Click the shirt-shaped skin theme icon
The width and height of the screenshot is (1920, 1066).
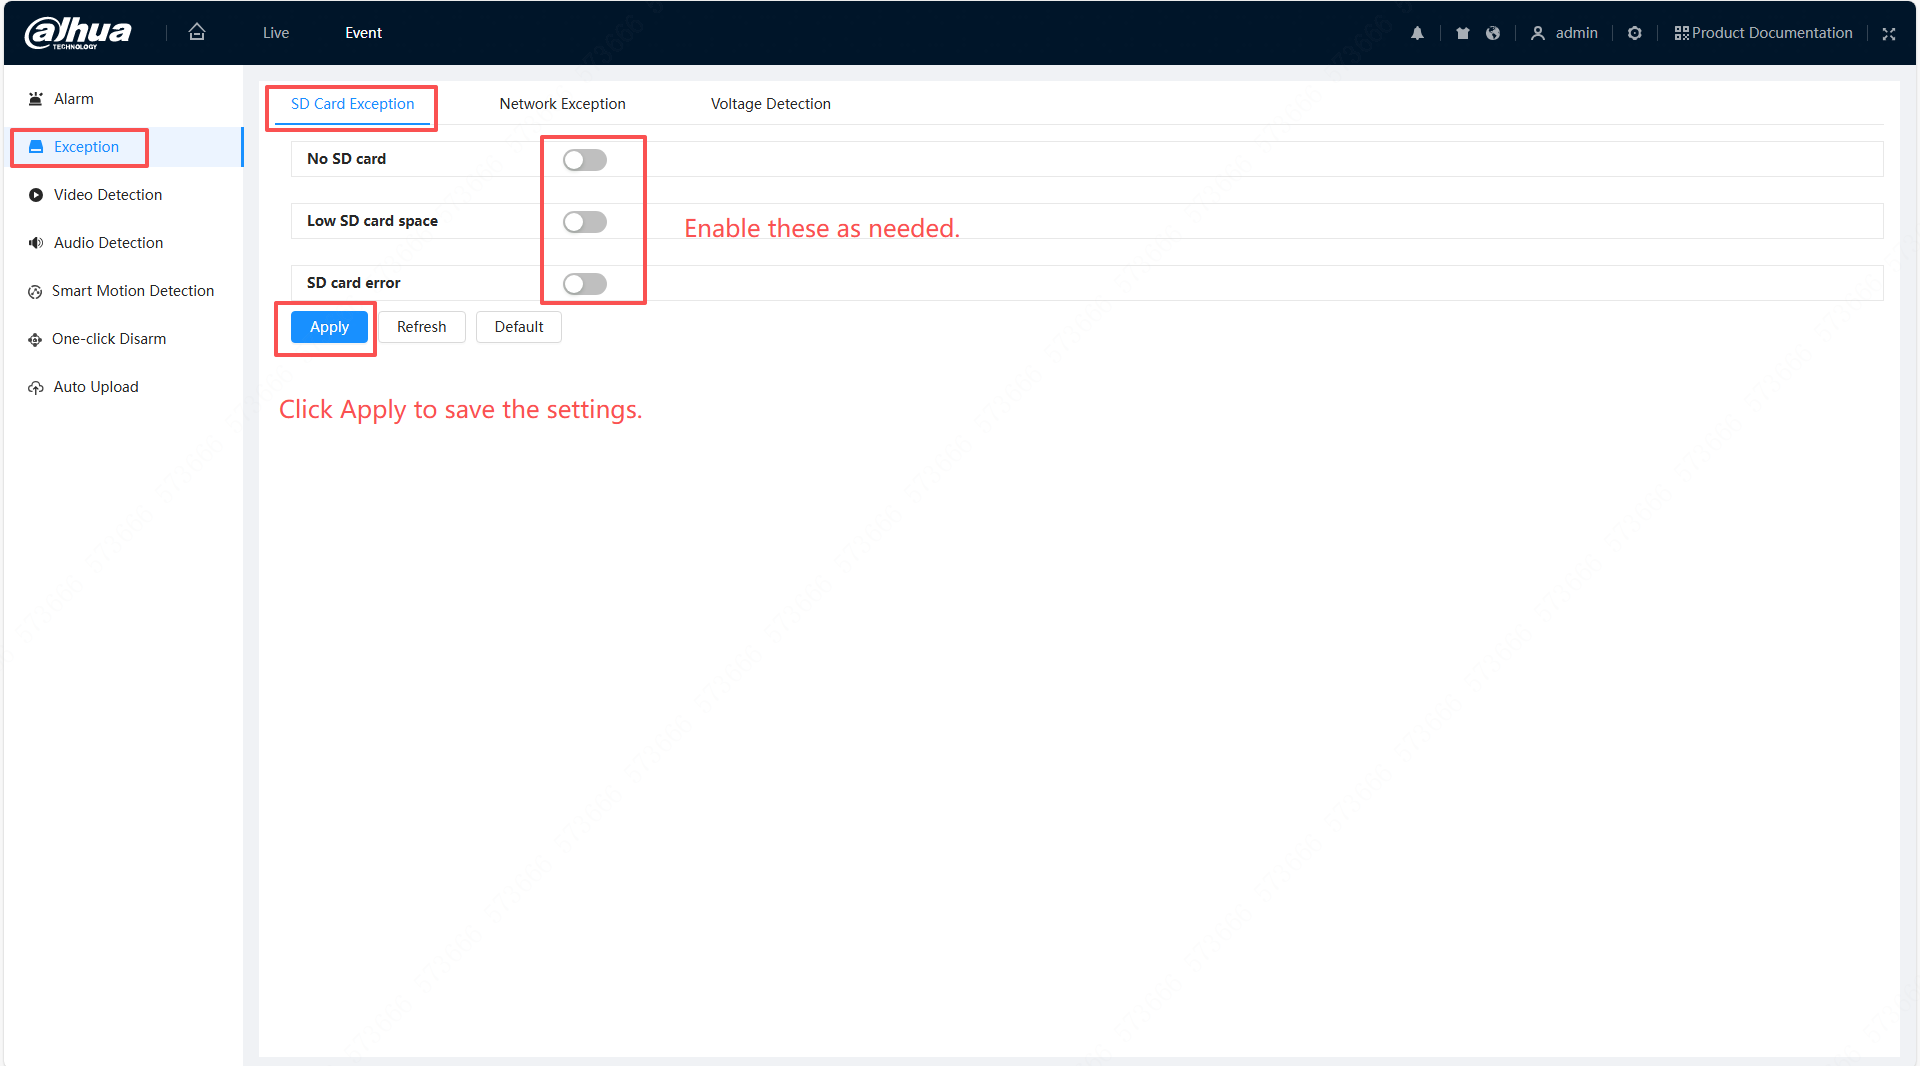pyautogui.click(x=1463, y=33)
